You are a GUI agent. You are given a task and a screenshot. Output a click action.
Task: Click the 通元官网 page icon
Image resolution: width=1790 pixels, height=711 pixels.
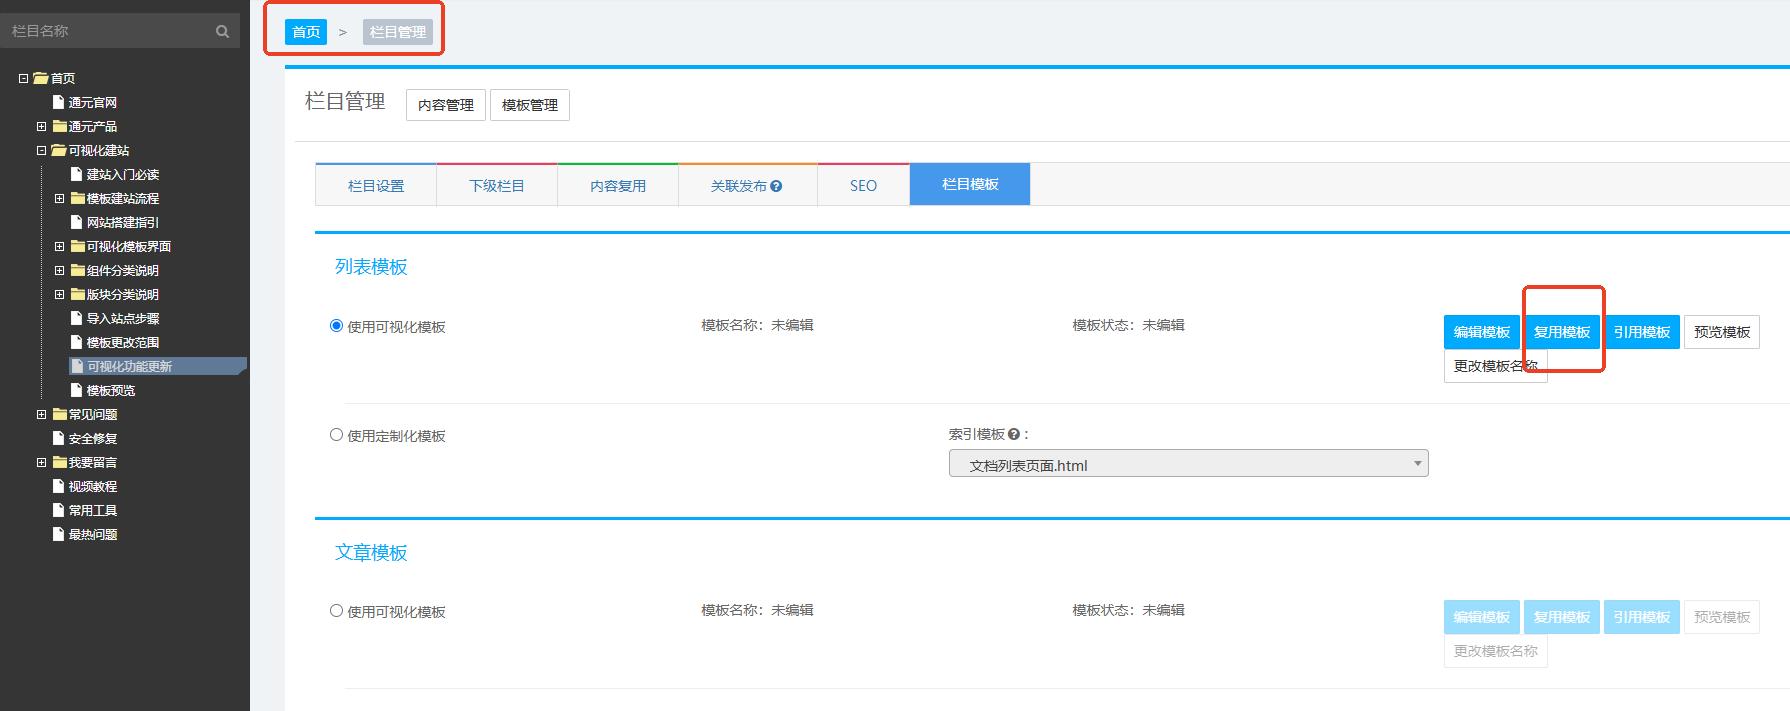pyautogui.click(x=58, y=102)
